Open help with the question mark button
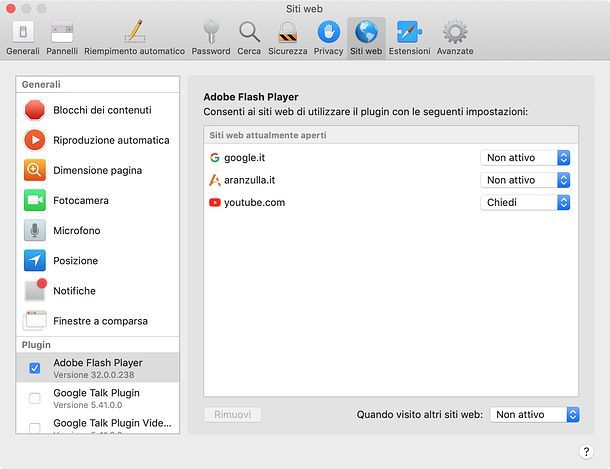Screen dimensions: 610x469 click(x=586, y=452)
